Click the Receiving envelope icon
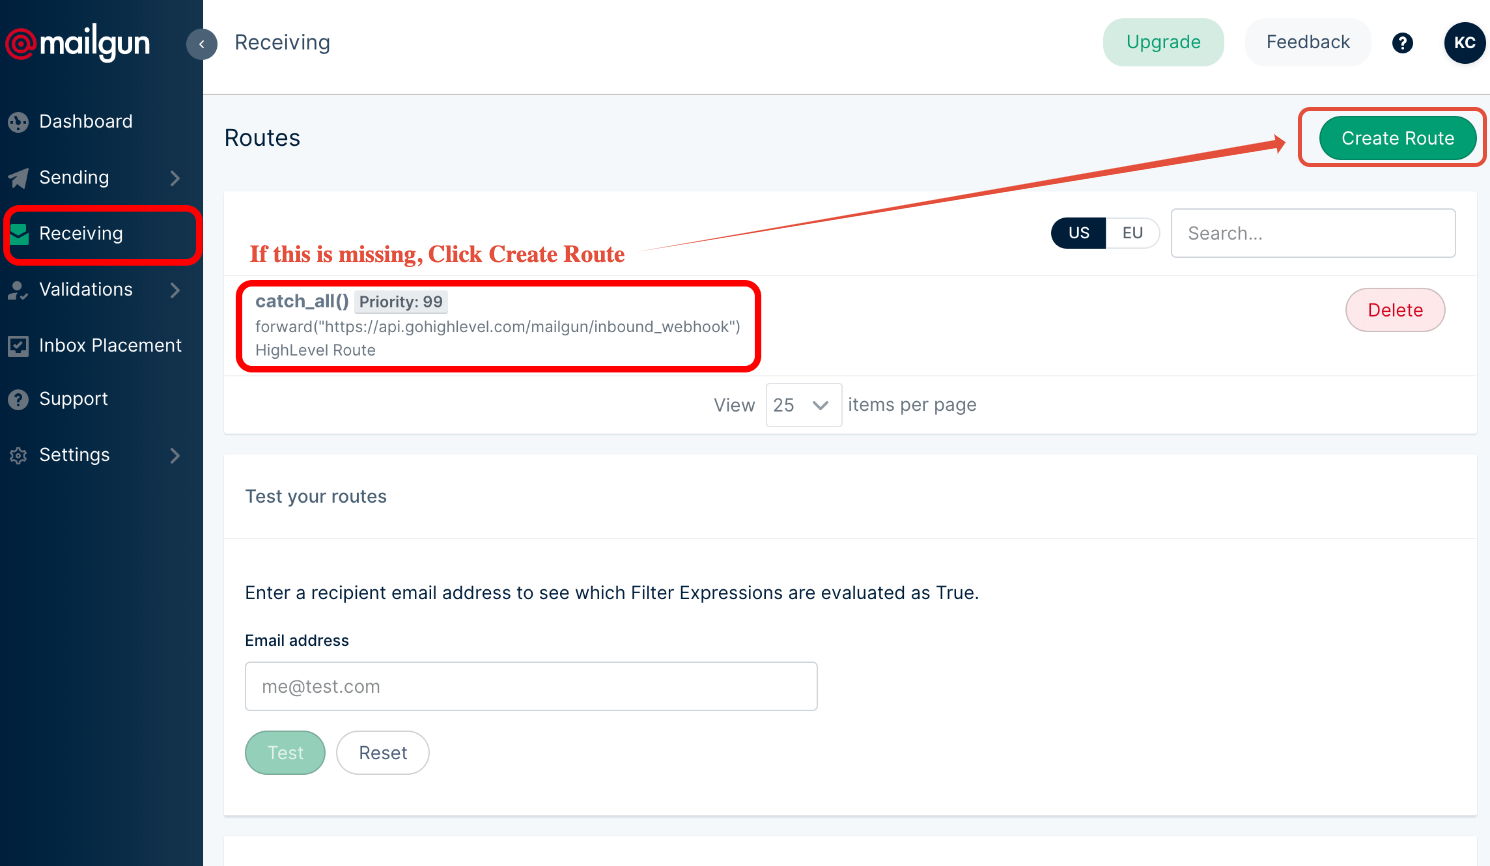 [x=19, y=233]
